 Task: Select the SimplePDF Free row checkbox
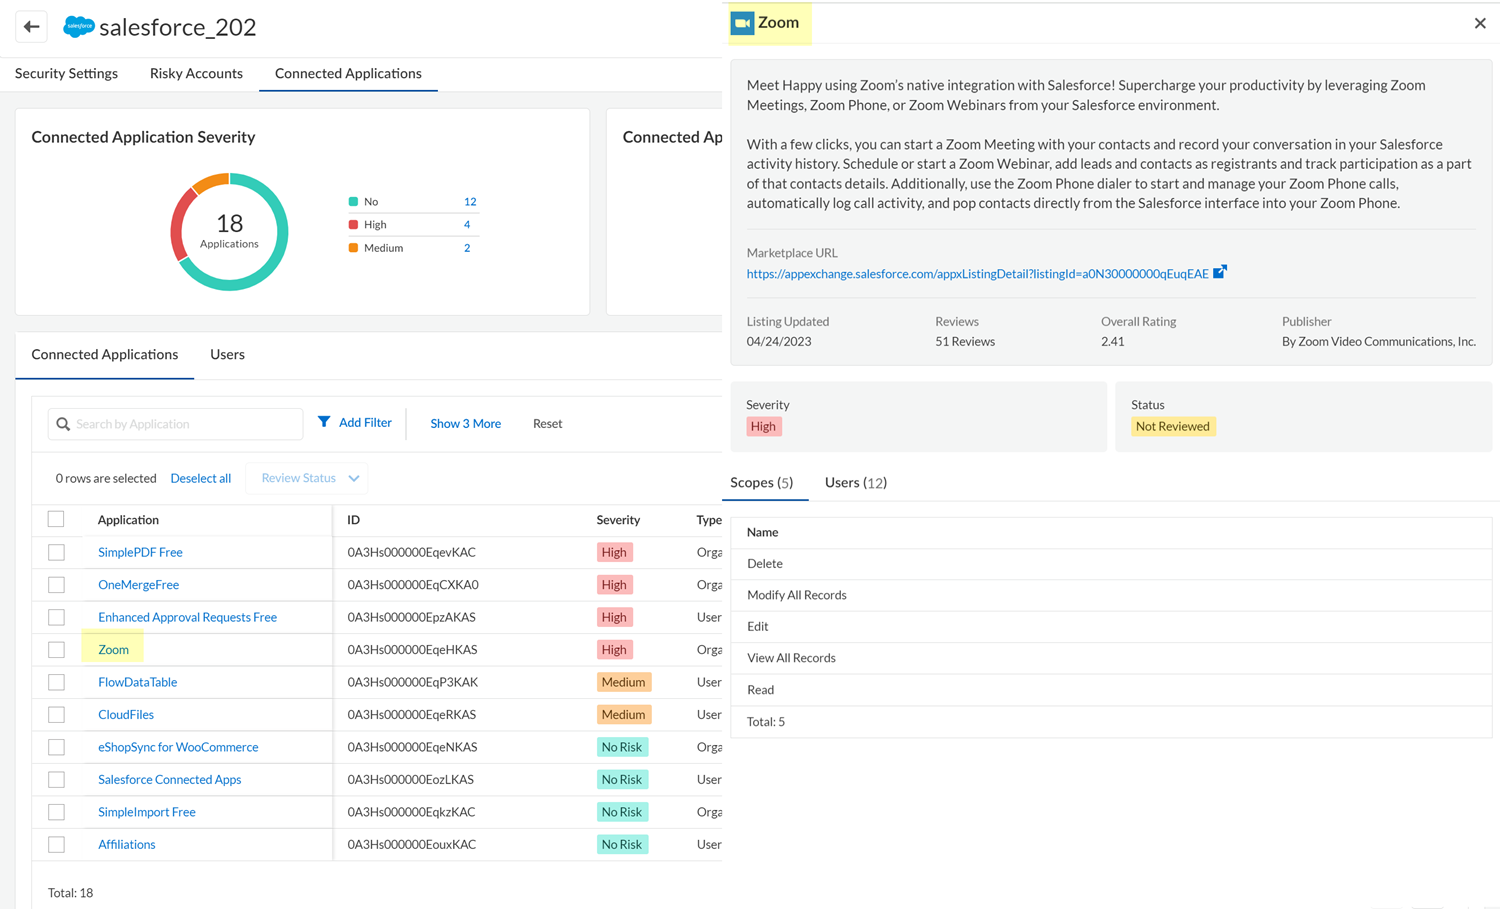coord(56,552)
